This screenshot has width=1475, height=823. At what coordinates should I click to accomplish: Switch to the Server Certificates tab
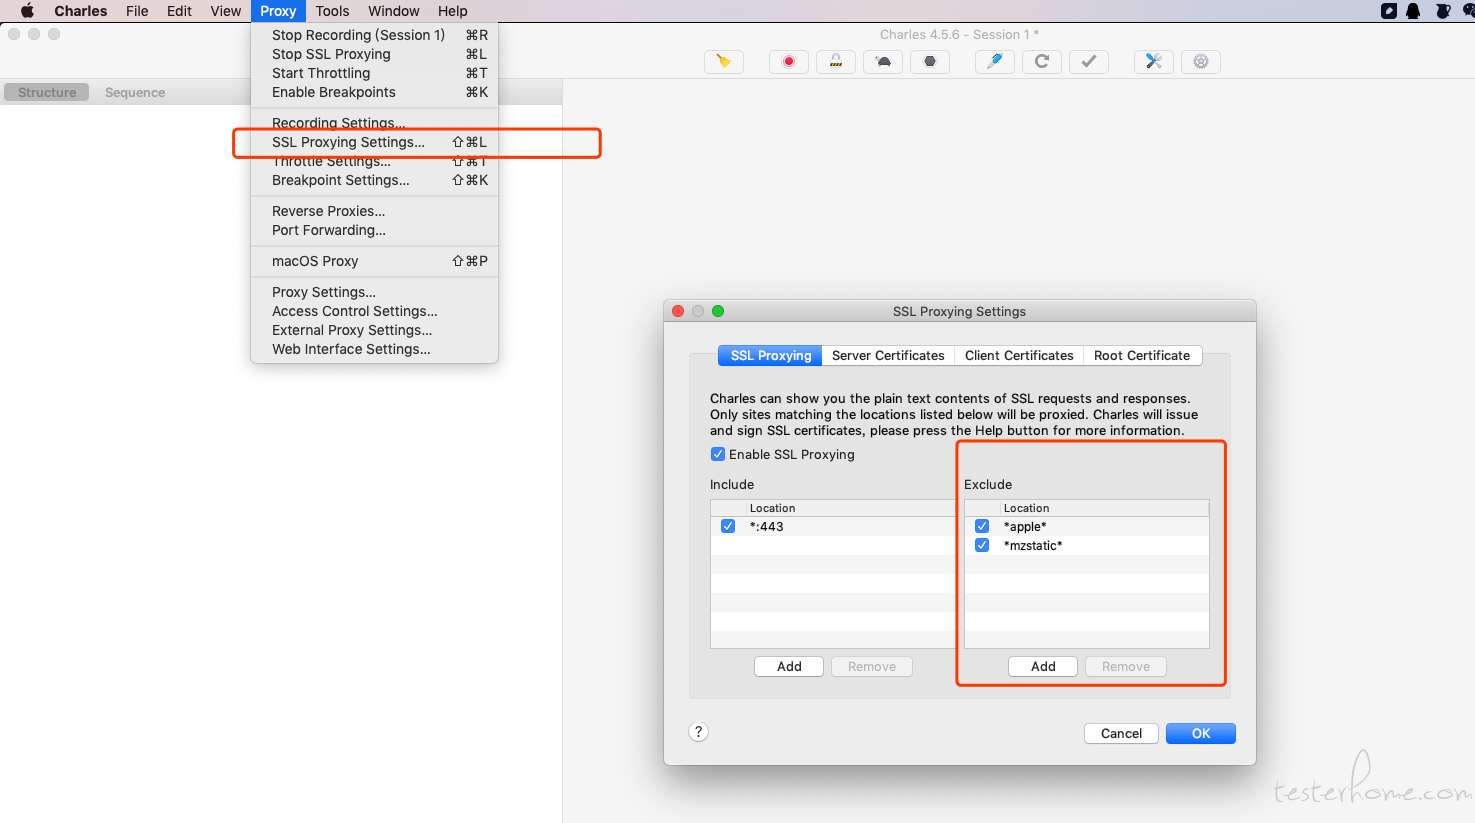[x=888, y=355]
